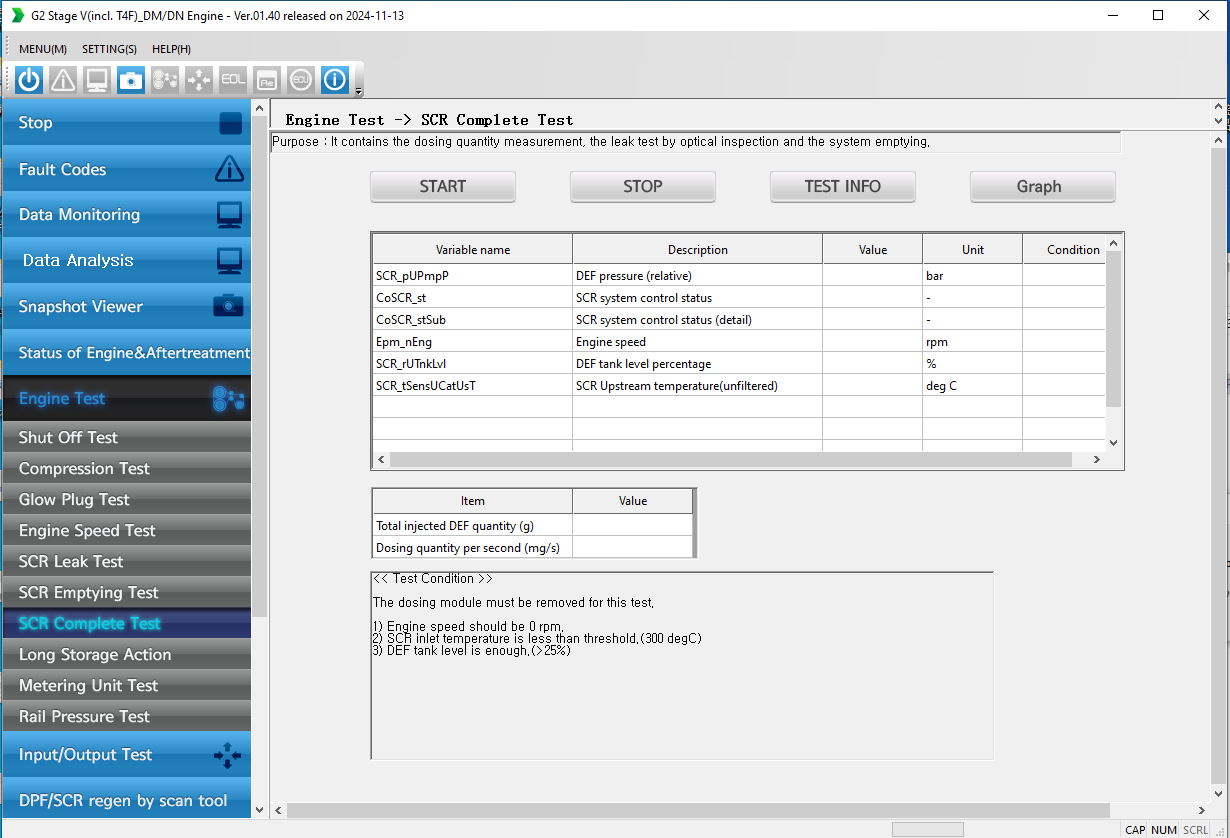Open the SETTING(S) menu
1230x838 pixels.
tap(109, 49)
